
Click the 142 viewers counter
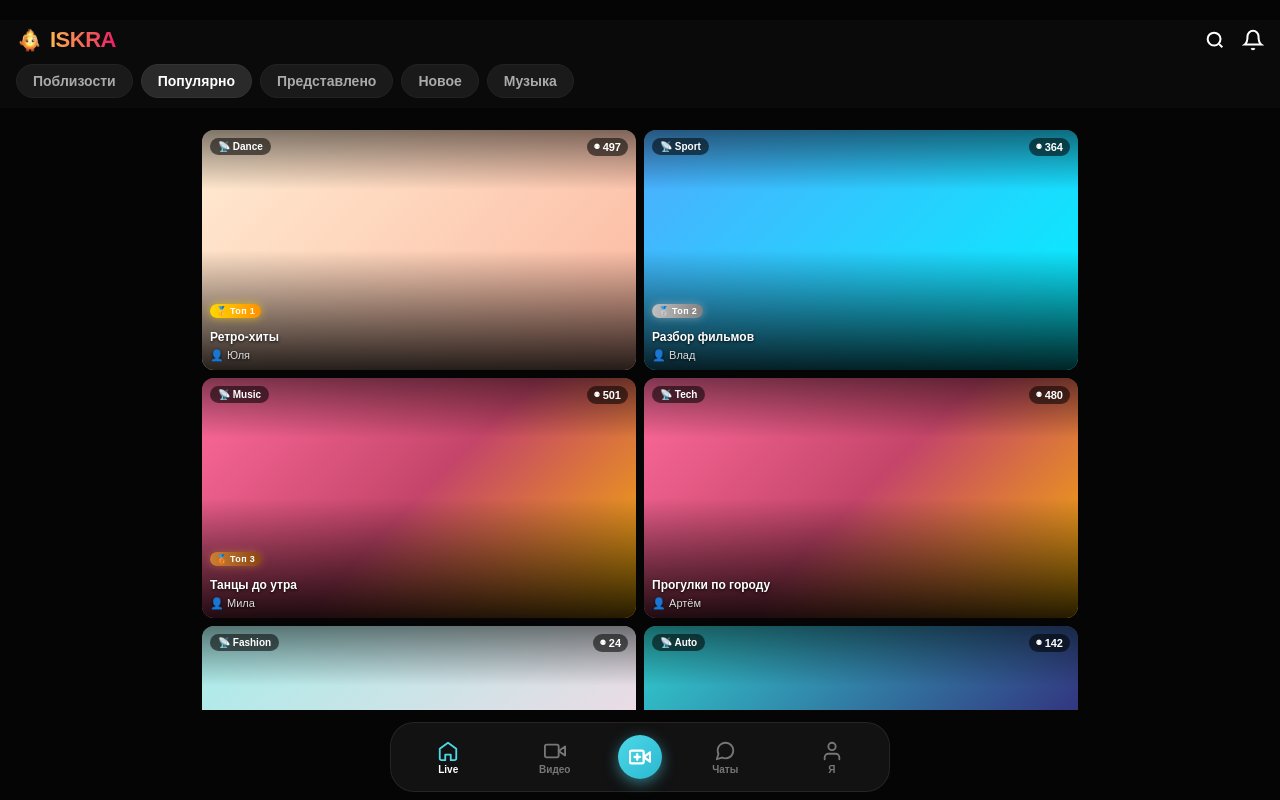(1049, 643)
